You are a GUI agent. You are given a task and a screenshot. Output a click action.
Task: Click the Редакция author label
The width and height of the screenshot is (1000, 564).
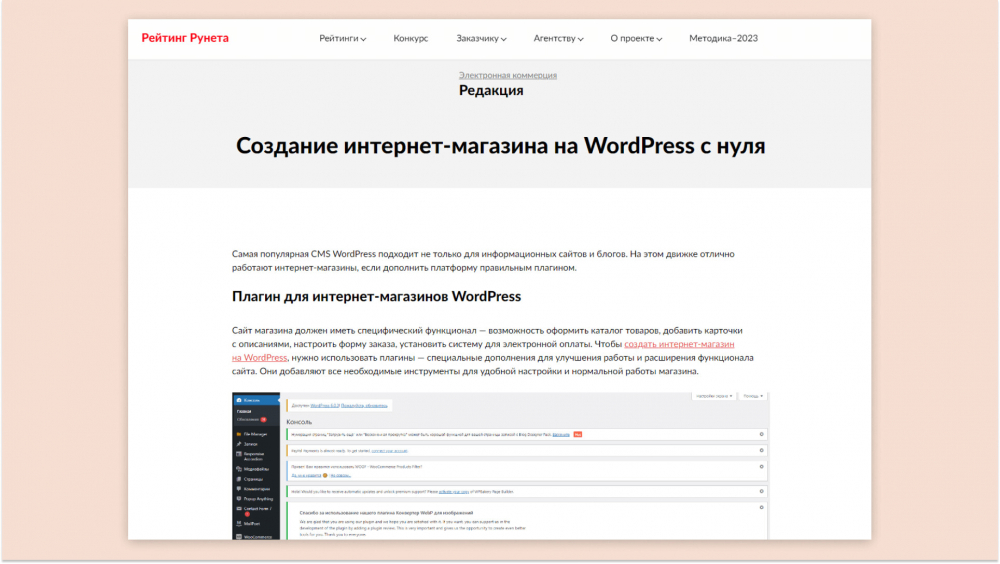point(491,91)
